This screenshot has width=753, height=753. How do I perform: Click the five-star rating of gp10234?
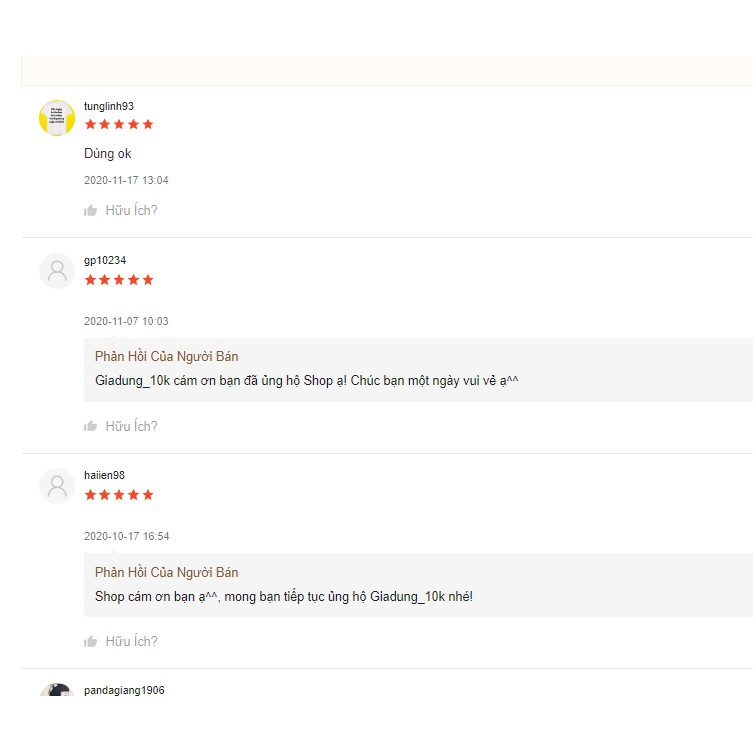119,280
